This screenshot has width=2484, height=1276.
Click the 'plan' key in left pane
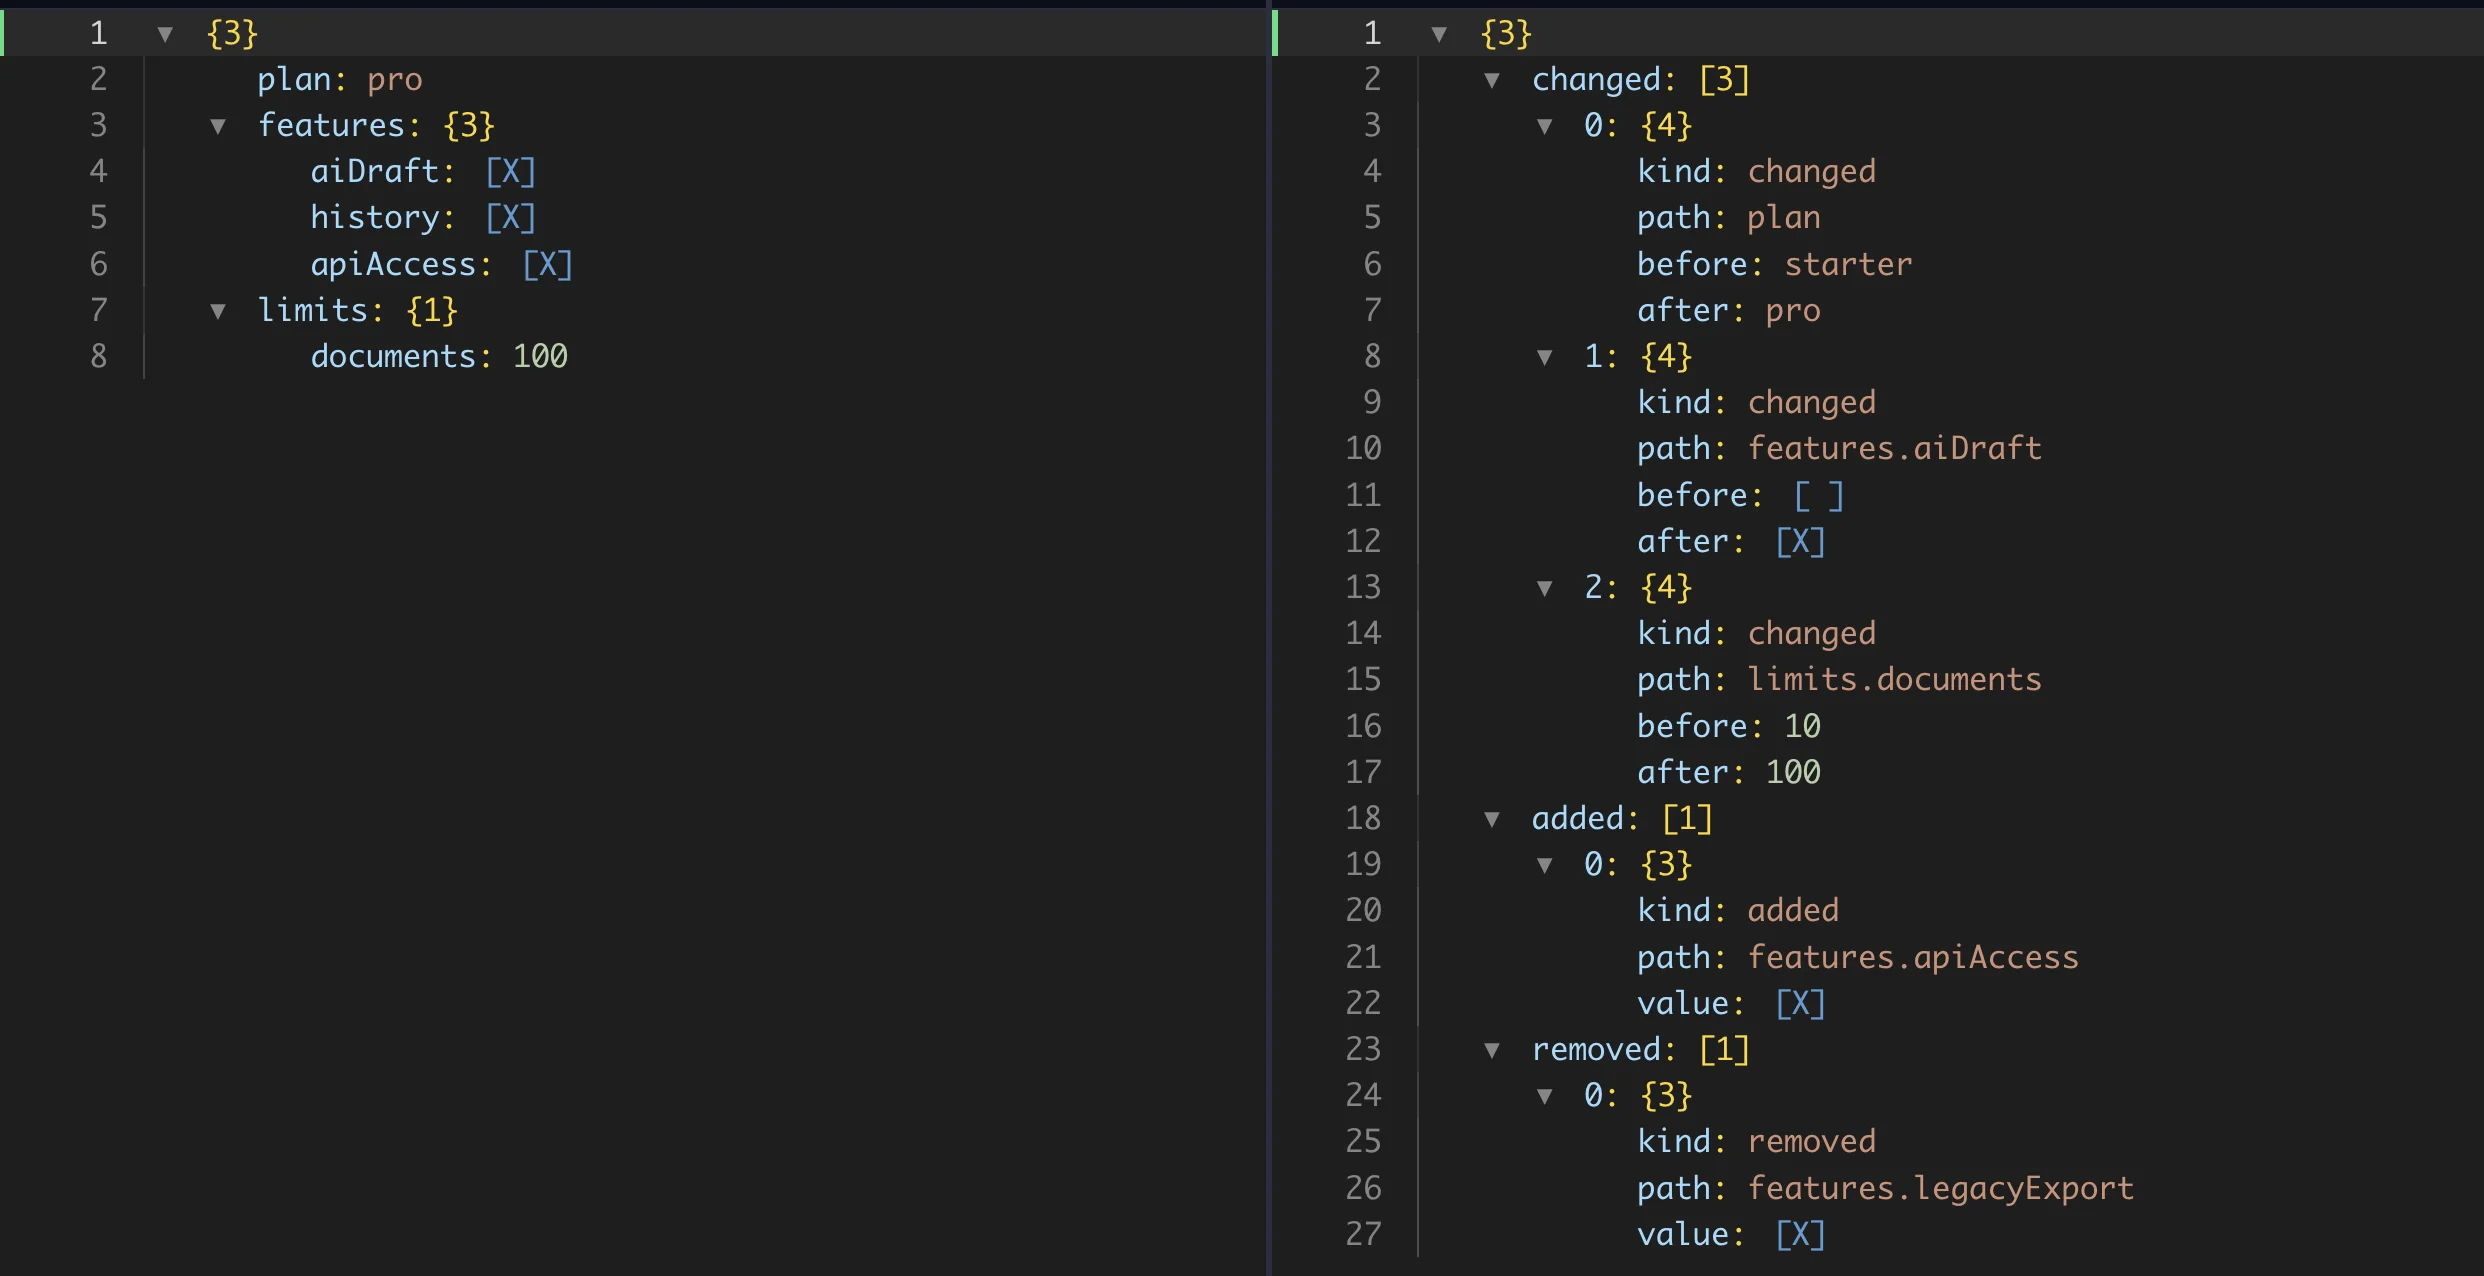click(294, 80)
